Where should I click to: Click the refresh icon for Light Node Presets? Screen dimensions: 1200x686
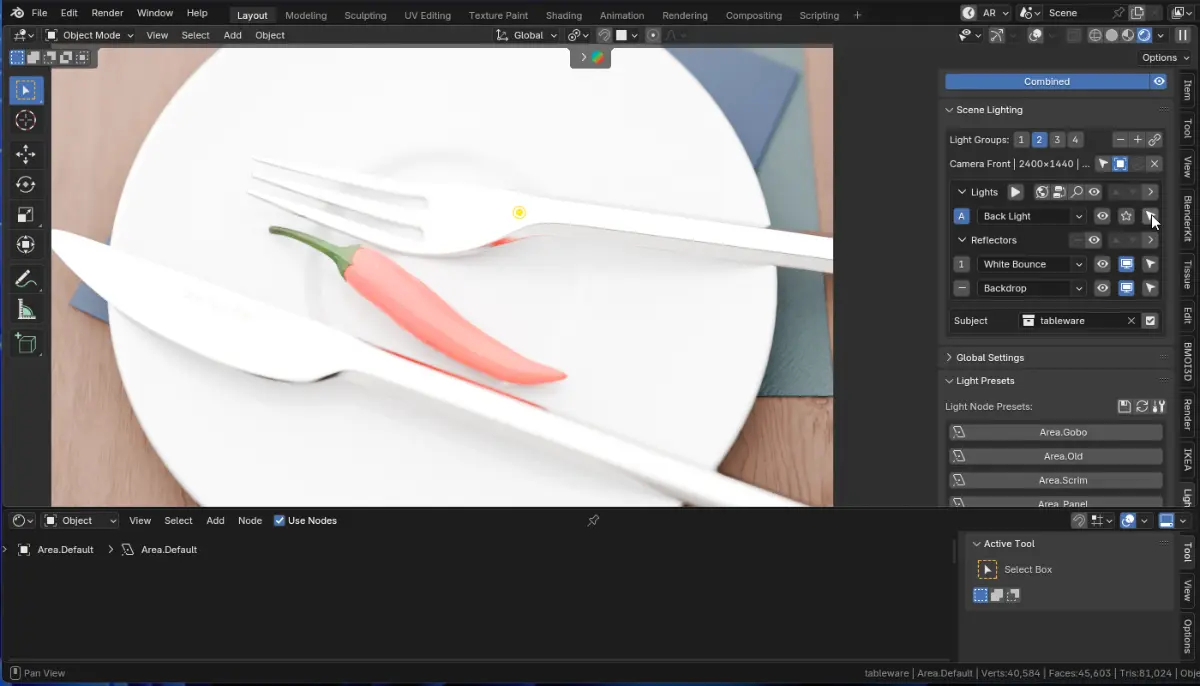(1141, 406)
